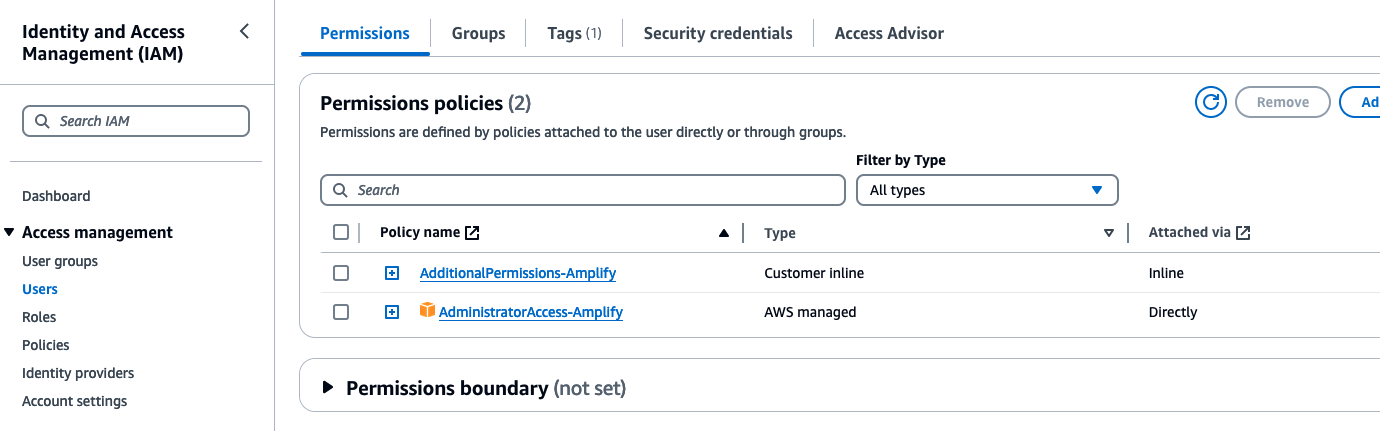The height and width of the screenshot is (431, 1380).
Task: Open the Access Advisor tab
Action: click(x=889, y=33)
